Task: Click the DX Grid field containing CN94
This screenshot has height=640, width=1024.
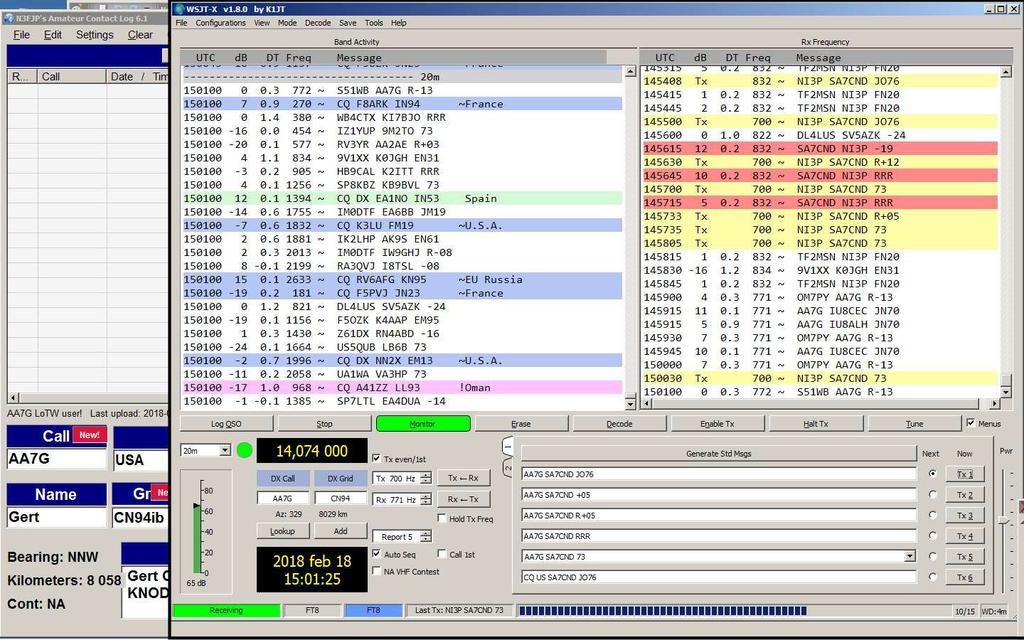Action: 340,498
